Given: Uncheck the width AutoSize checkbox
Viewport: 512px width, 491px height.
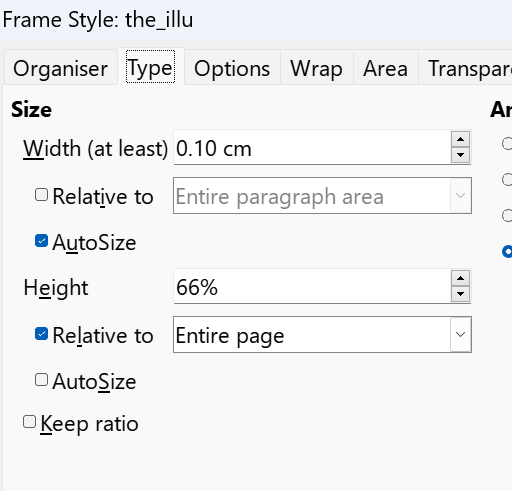Looking at the screenshot, I should [x=41, y=241].
